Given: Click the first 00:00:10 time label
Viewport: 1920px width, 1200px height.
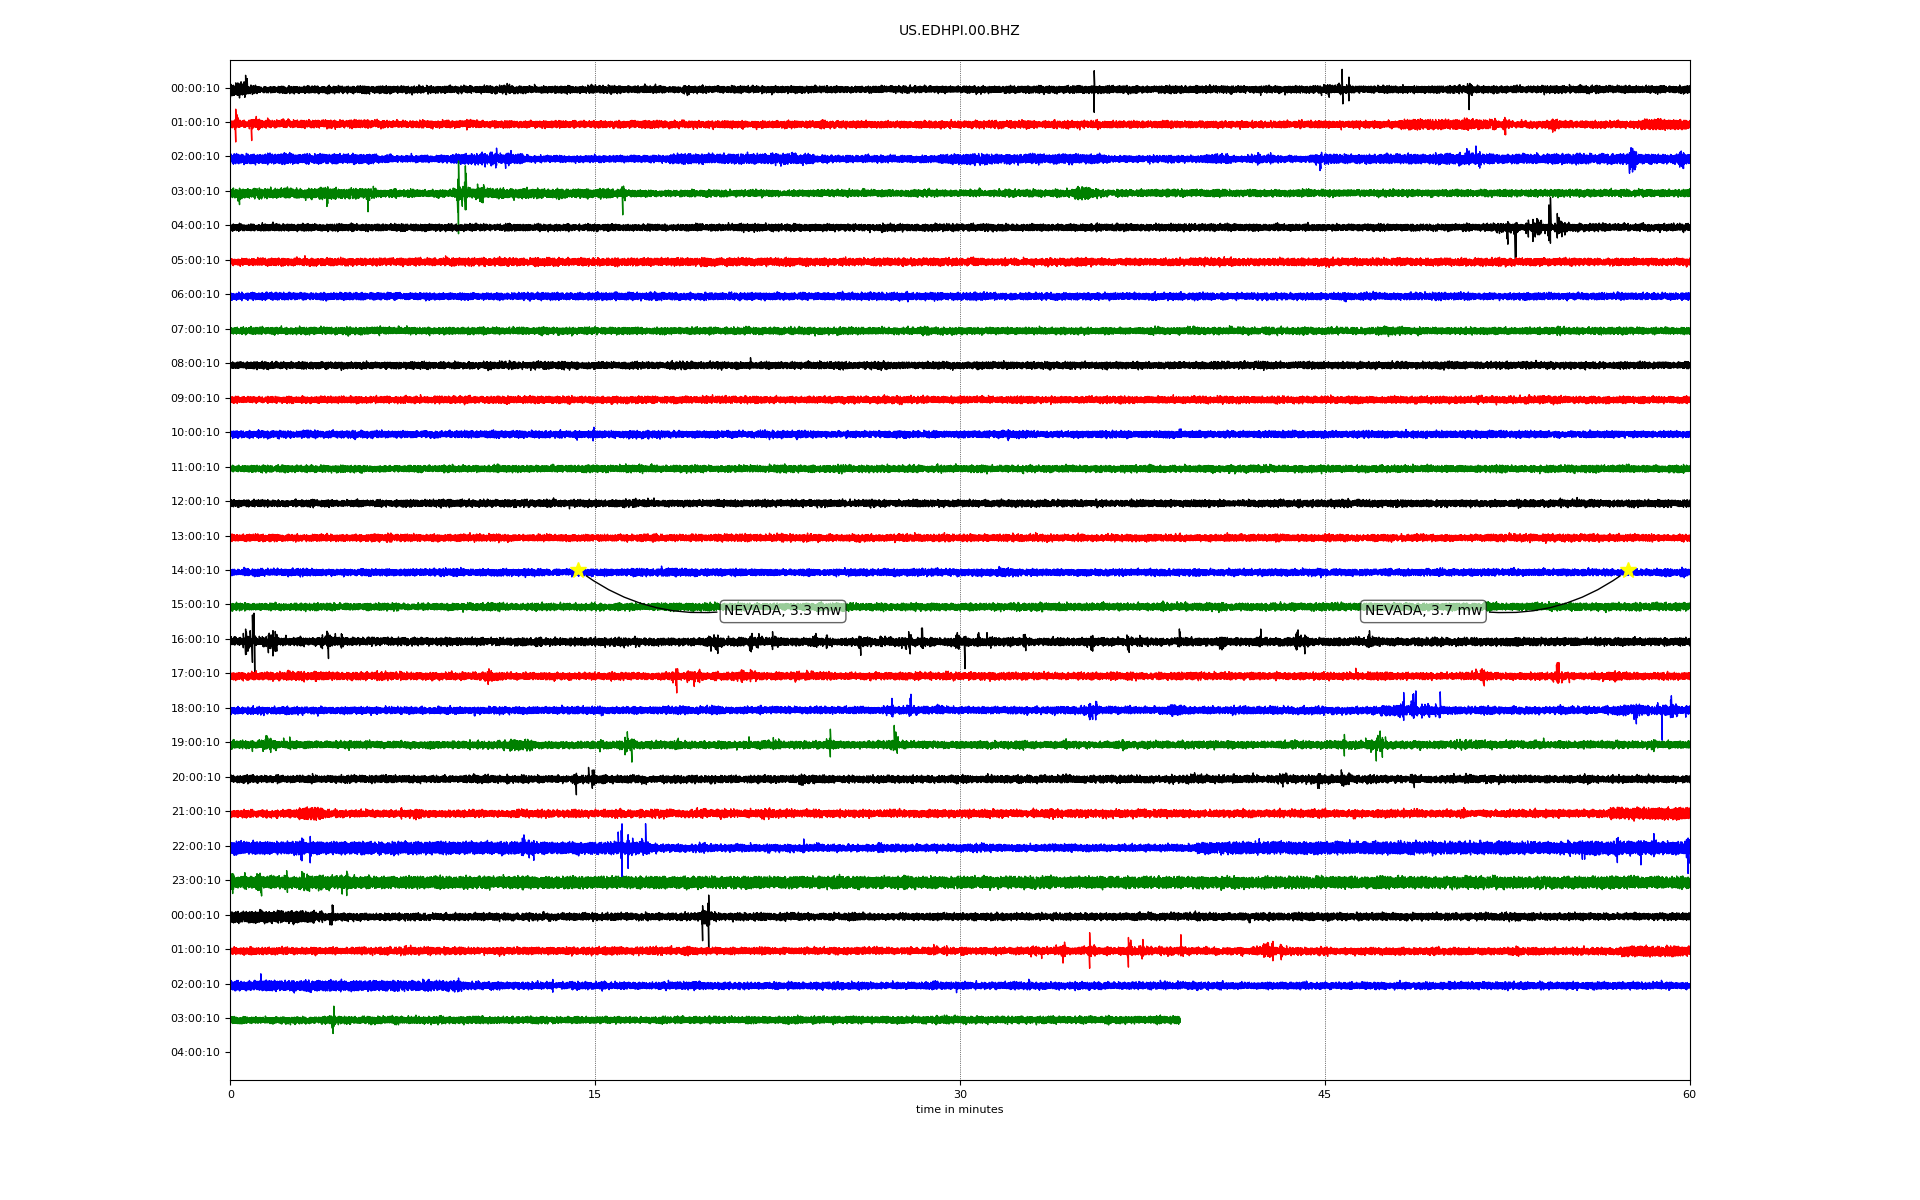Looking at the screenshot, I should click(x=195, y=89).
